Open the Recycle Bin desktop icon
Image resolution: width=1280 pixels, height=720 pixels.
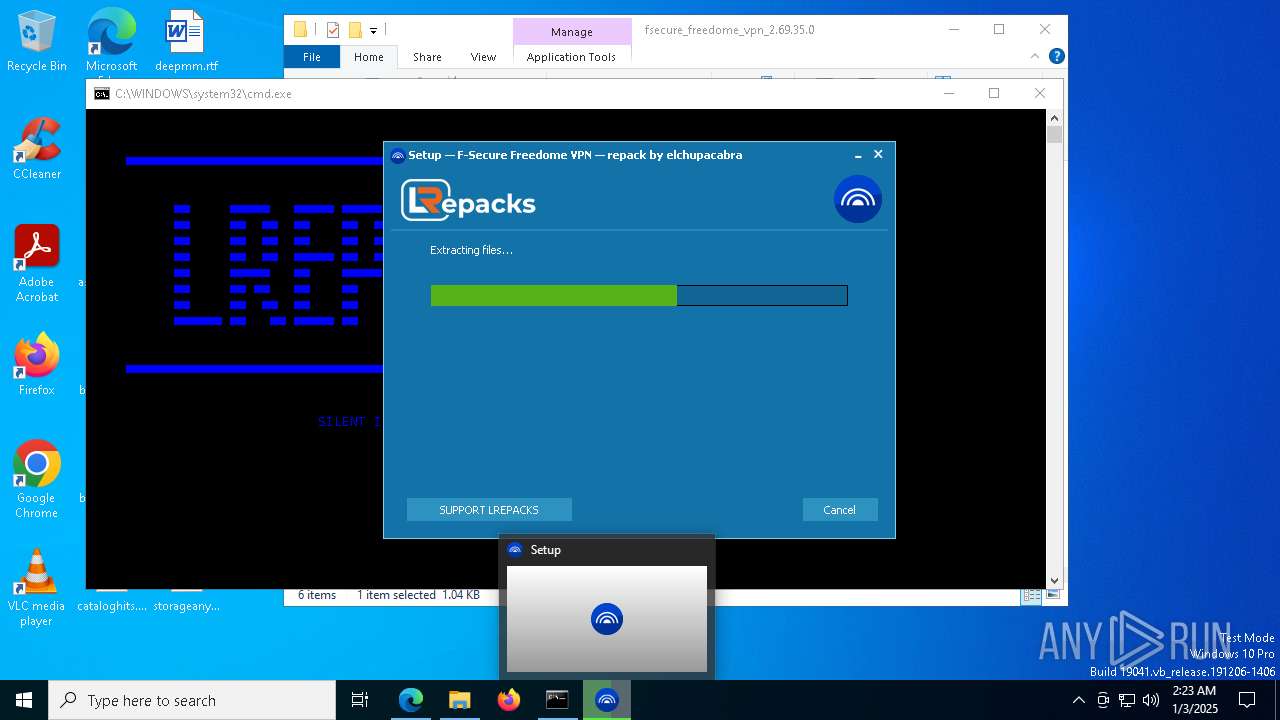37,41
